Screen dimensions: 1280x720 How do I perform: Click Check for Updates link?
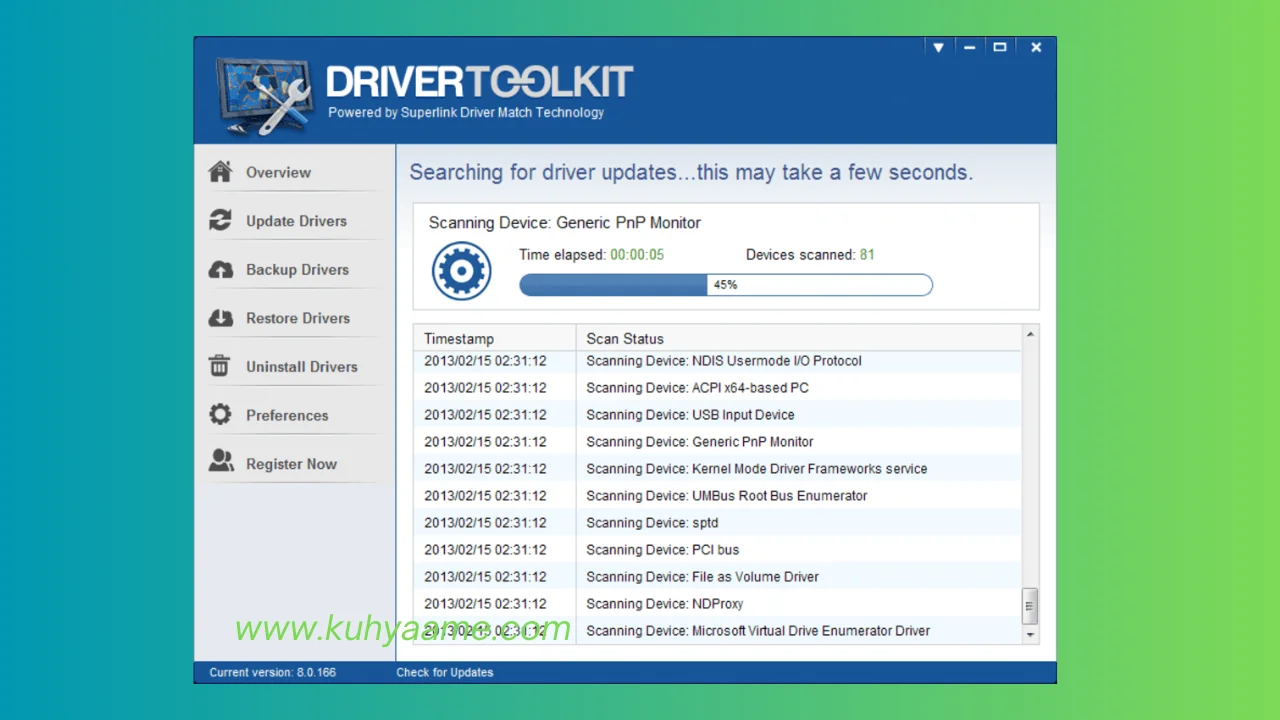click(x=444, y=672)
